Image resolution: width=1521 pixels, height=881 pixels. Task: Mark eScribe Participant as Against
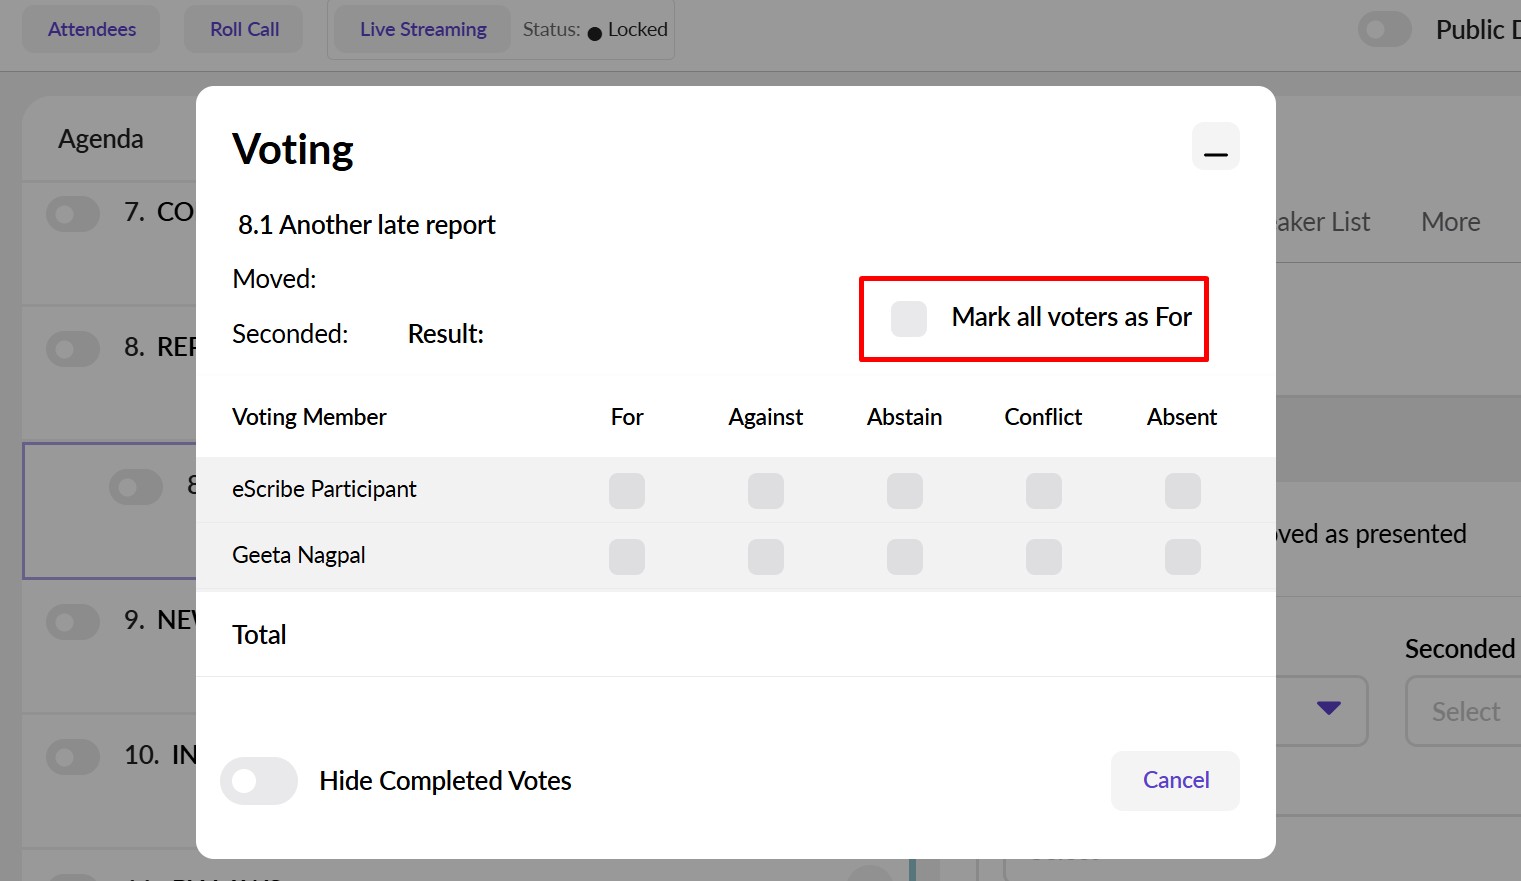coord(766,491)
